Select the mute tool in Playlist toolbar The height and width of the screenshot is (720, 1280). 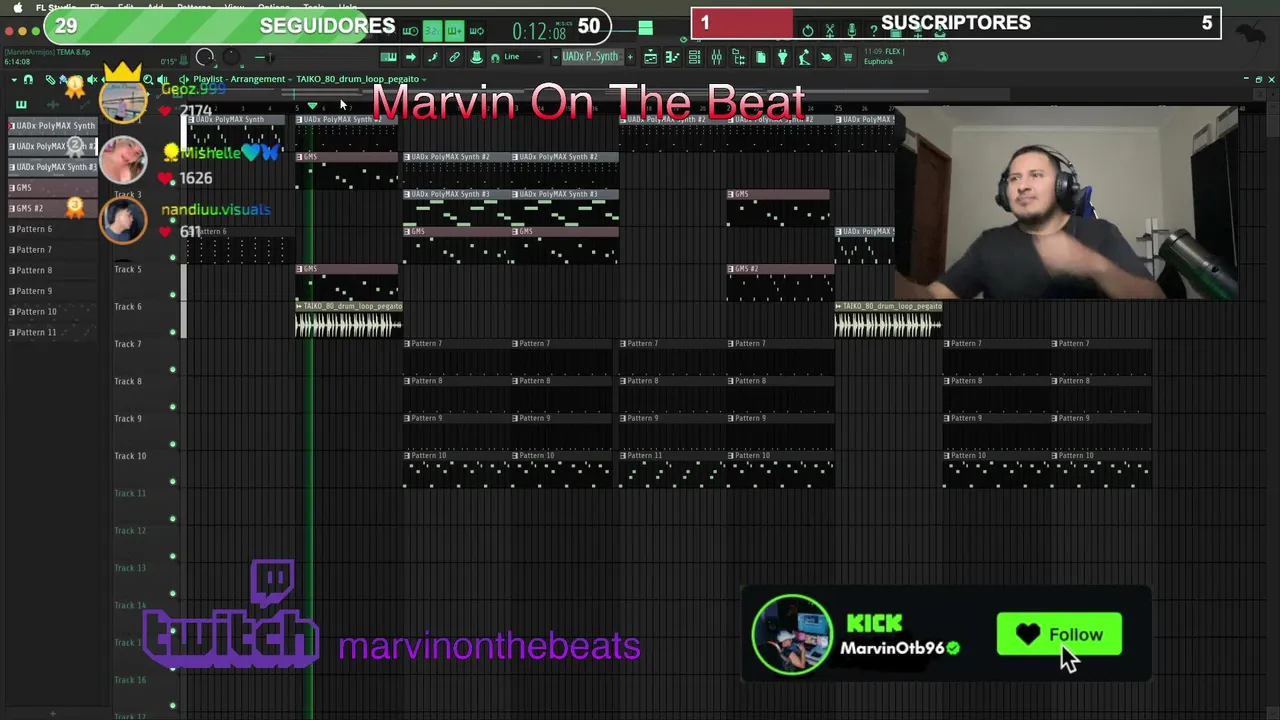pos(91,79)
